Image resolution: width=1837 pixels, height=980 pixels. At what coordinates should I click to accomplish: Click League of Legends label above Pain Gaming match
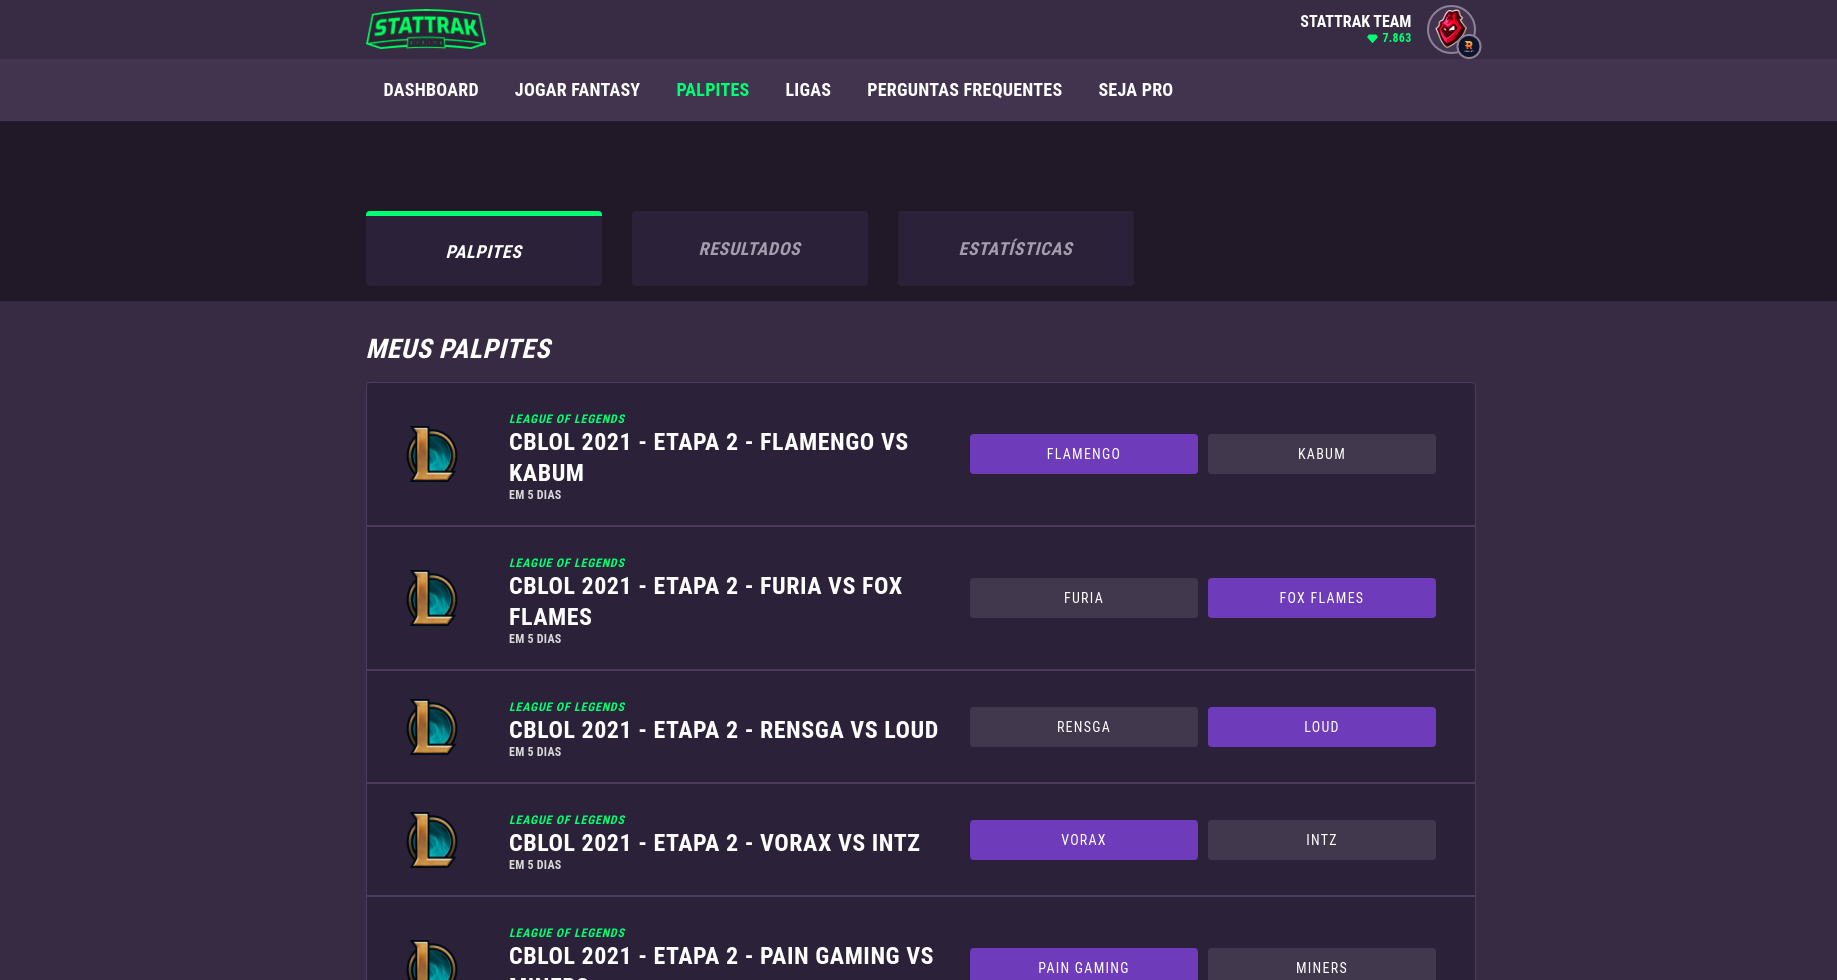click(567, 933)
